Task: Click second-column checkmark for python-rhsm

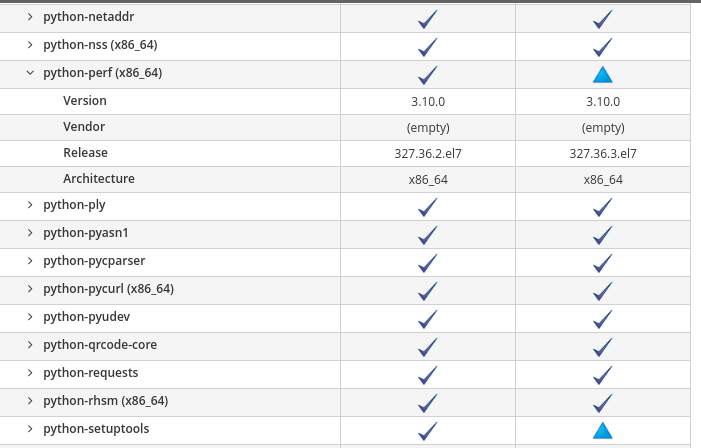Action: 603,403
